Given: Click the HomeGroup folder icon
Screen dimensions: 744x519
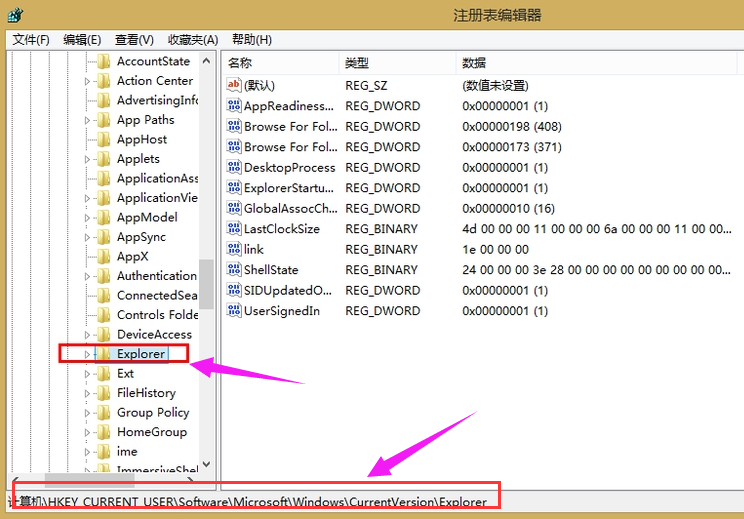Looking at the screenshot, I should click(104, 432).
